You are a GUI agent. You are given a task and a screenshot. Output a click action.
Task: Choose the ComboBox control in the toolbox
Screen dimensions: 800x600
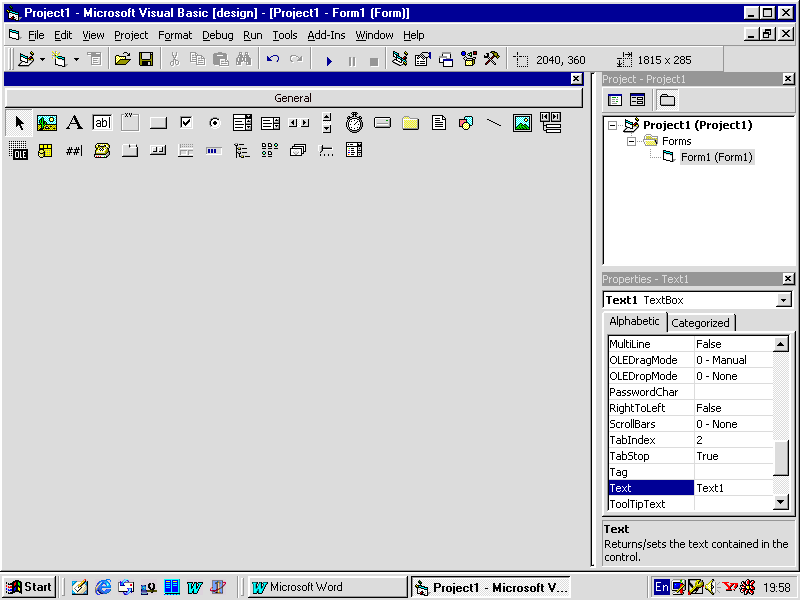pos(242,123)
